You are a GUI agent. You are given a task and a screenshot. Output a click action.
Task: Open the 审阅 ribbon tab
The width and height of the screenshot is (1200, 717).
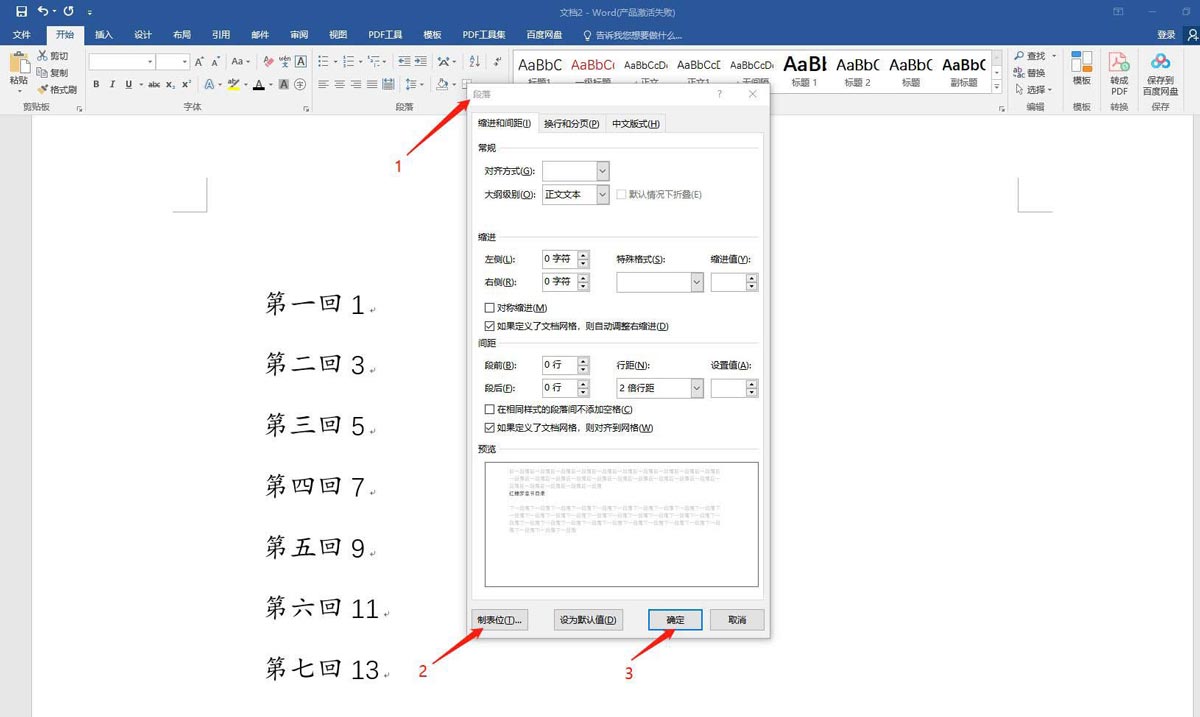coord(299,35)
